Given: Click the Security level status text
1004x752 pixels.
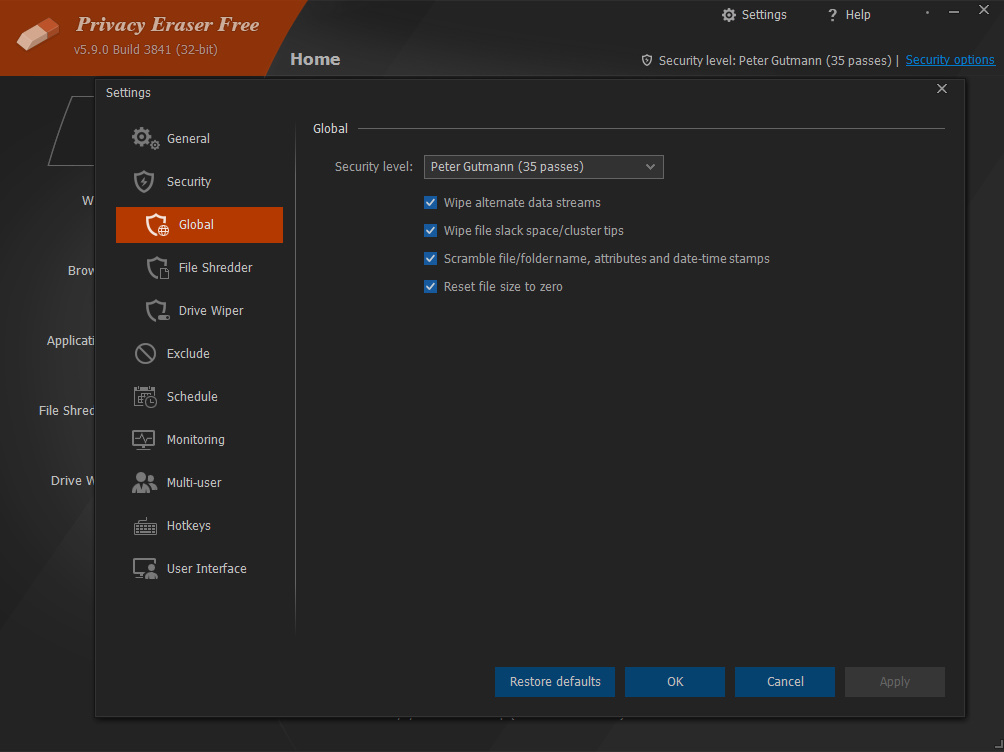Looking at the screenshot, I should click(x=775, y=60).
